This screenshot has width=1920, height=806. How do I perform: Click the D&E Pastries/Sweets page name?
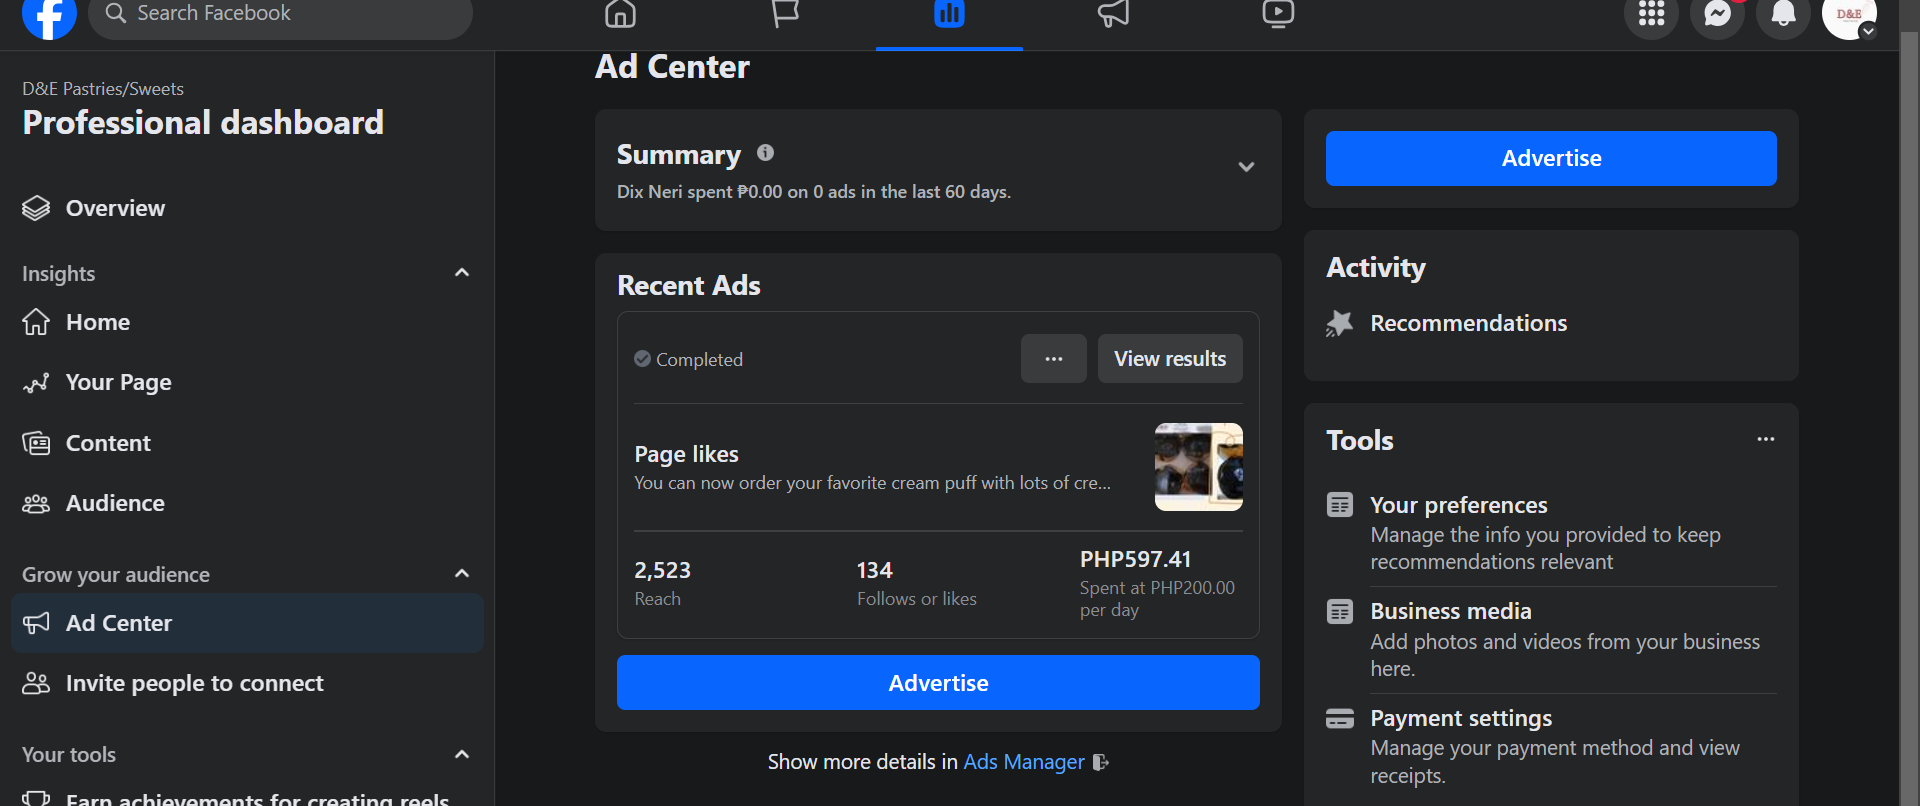[103, 89]
